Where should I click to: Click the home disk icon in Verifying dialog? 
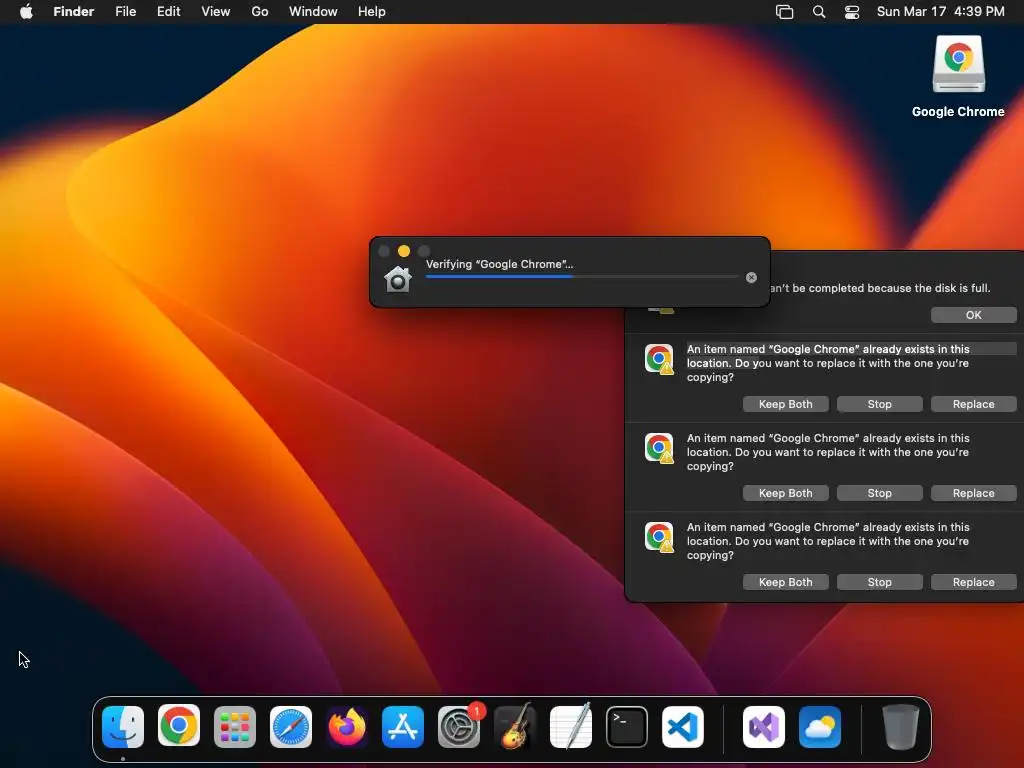[x=397, y=279]
